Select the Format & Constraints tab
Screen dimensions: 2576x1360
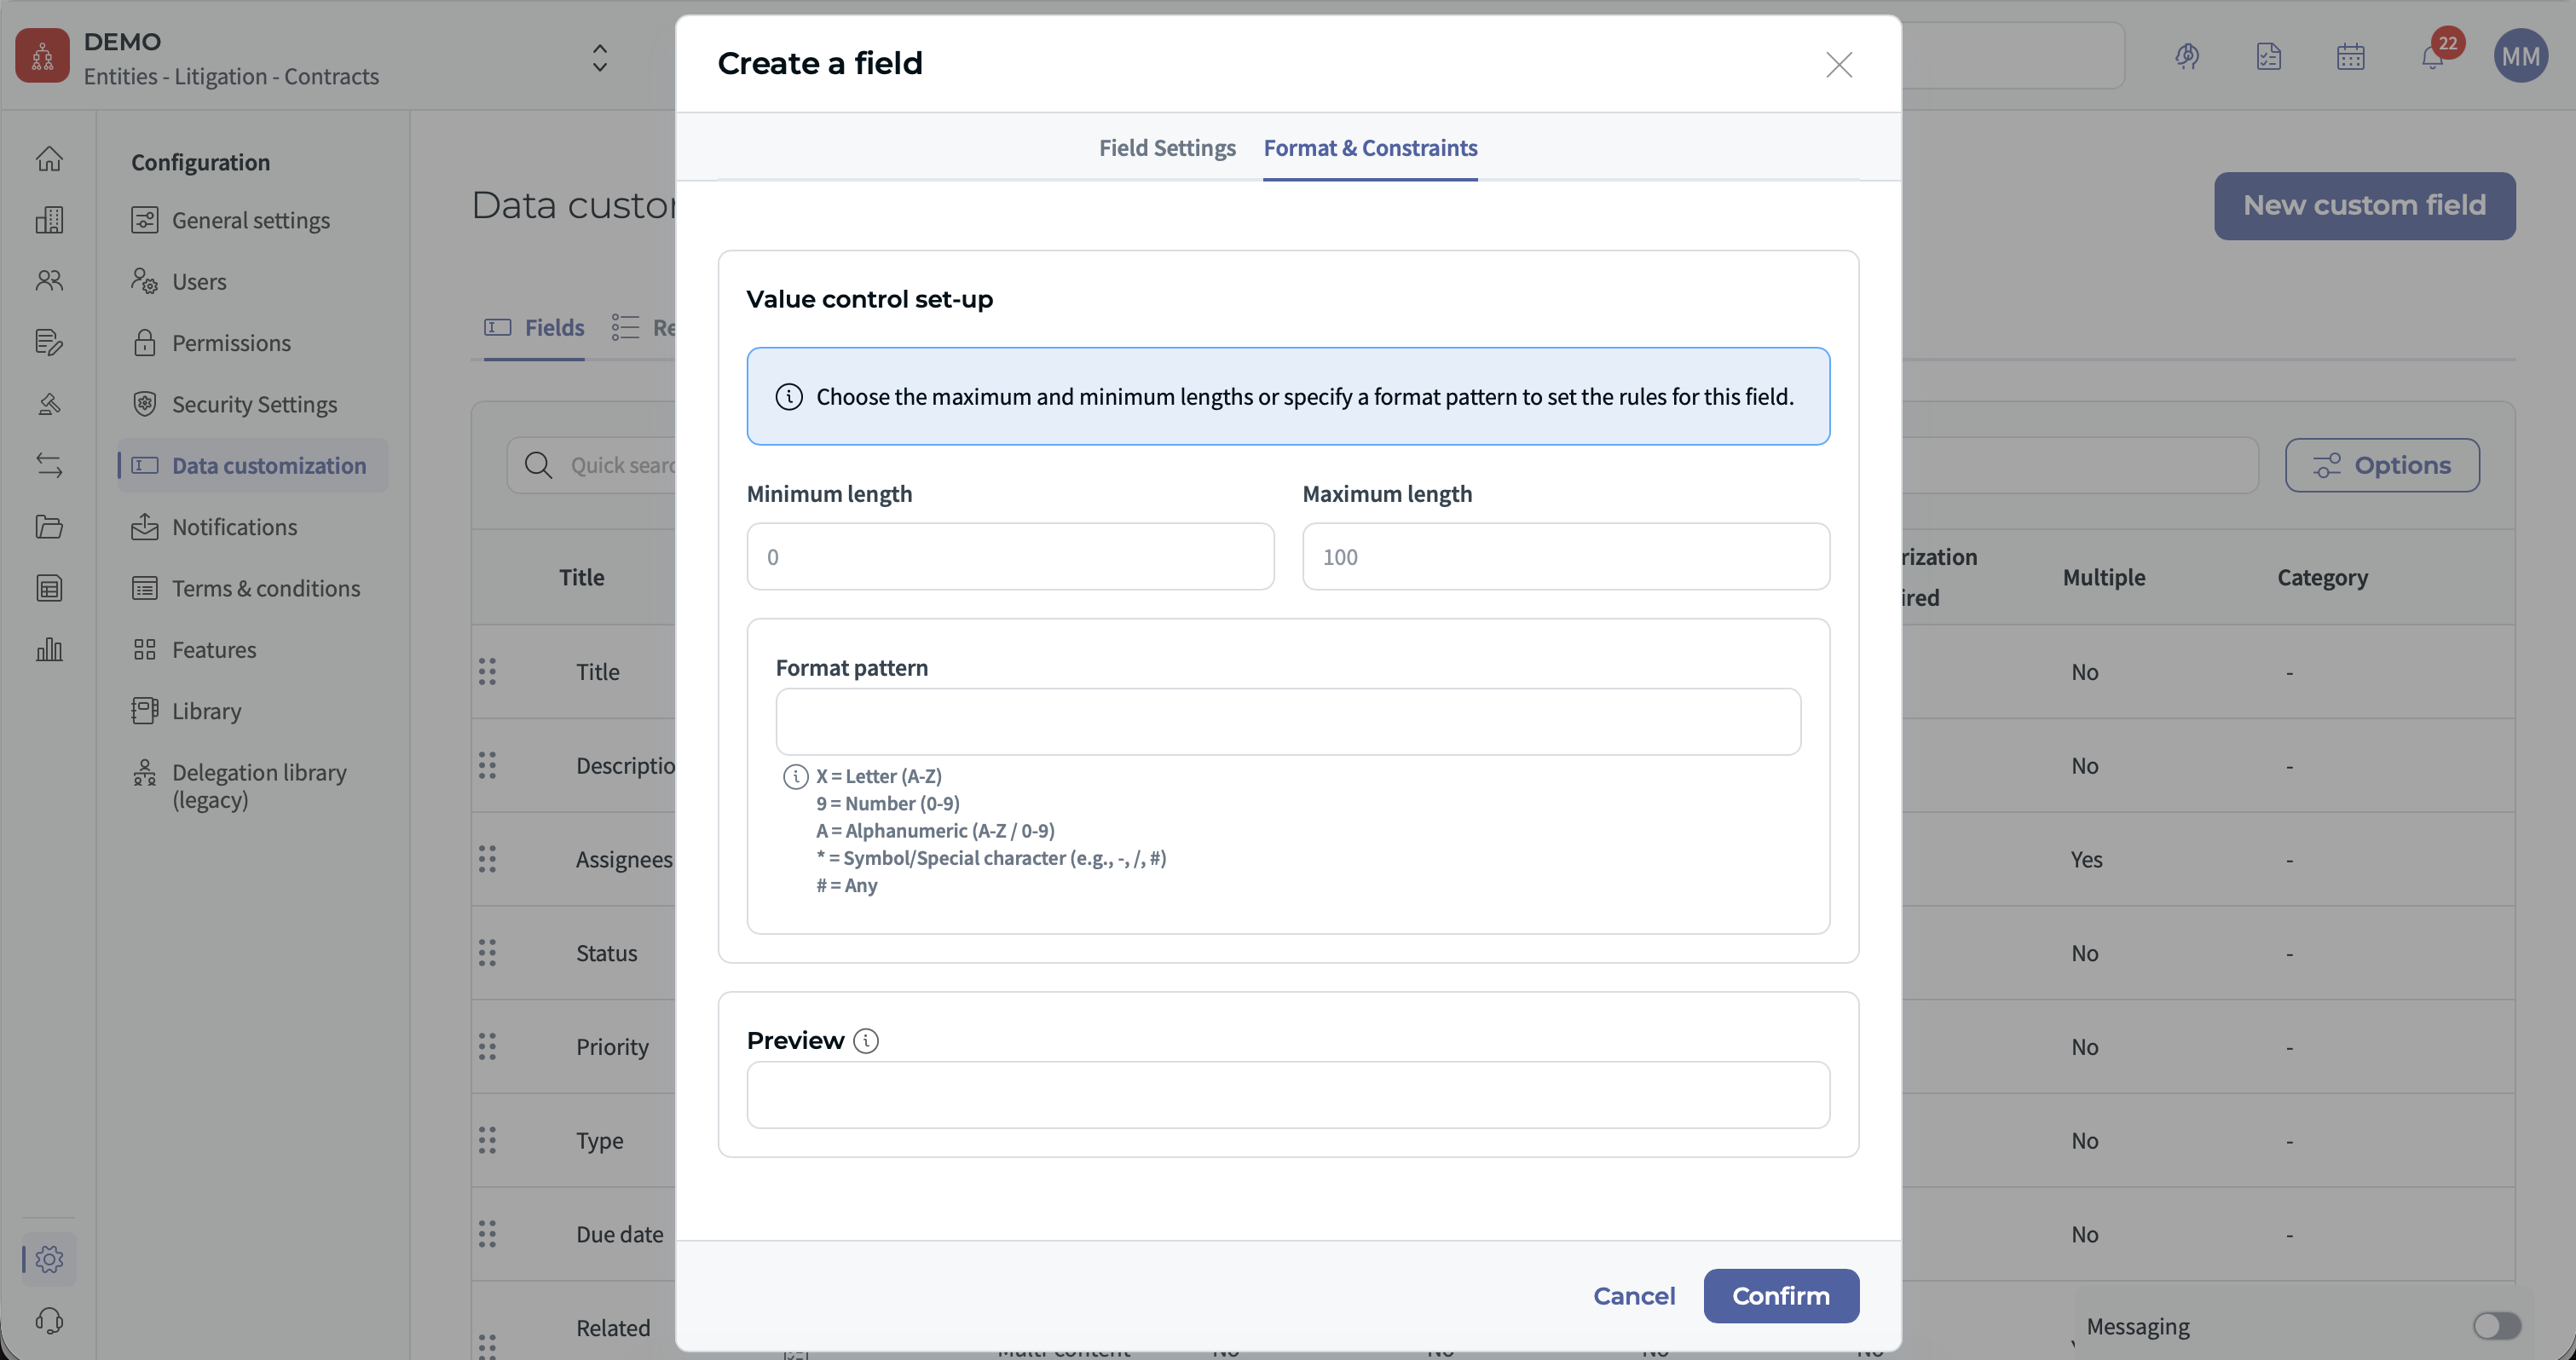[x=1370, y=148]
